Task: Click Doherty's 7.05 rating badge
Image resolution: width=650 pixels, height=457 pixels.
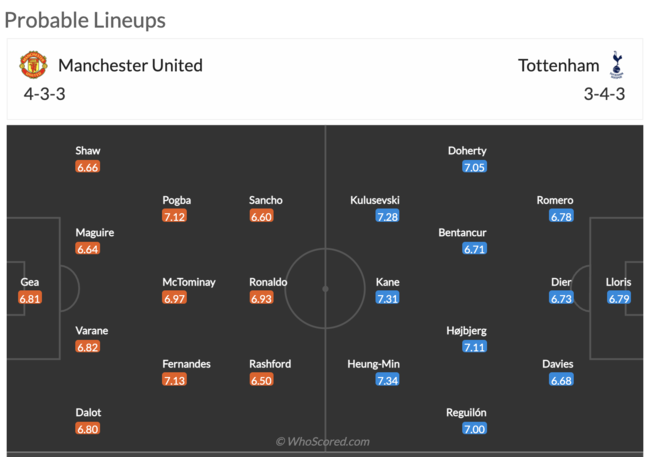Action: [474, 167]
